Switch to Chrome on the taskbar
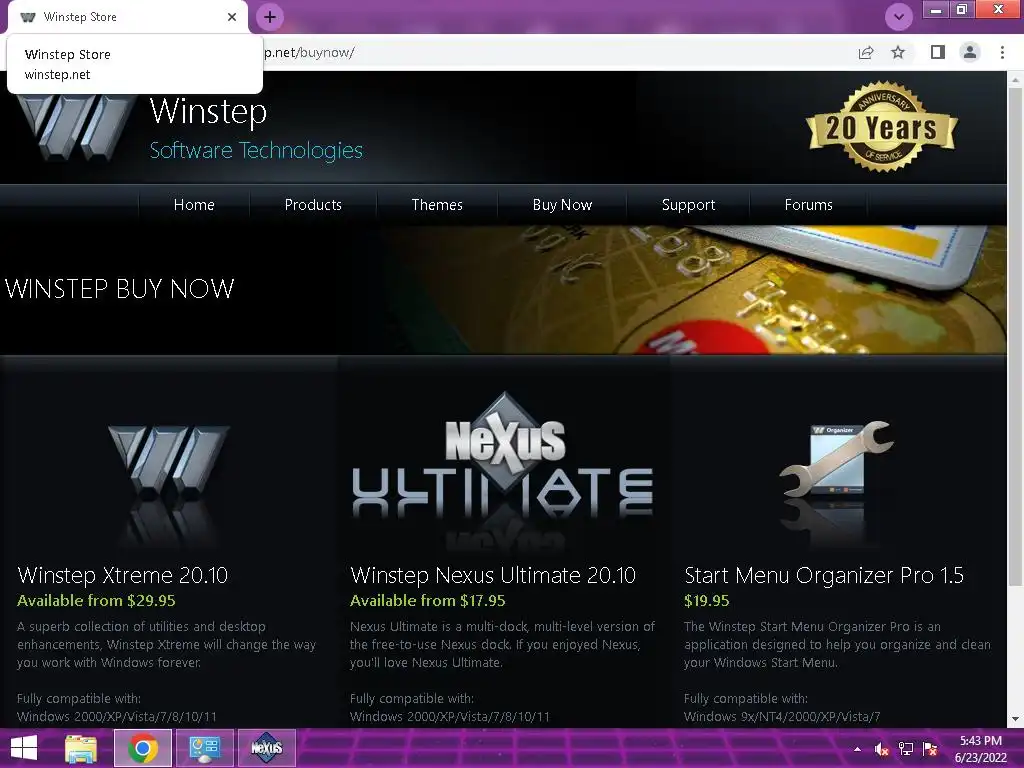1024x768 pixels. (x=143, y=748)
